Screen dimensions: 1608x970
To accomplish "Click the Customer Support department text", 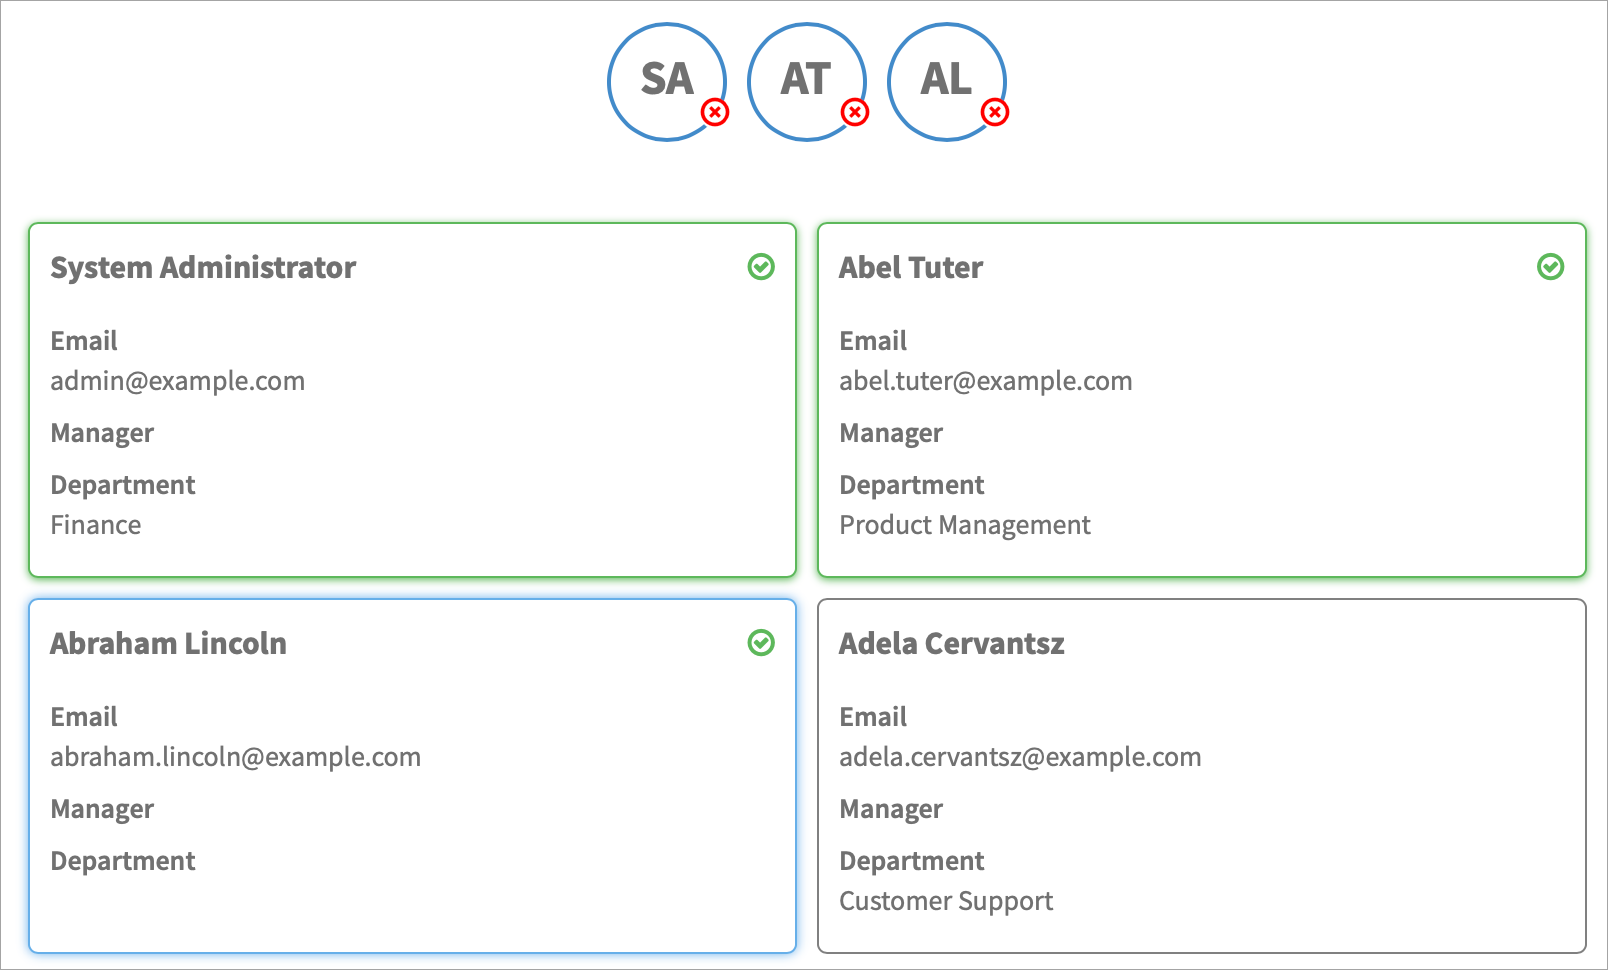I will pos(946,901).
